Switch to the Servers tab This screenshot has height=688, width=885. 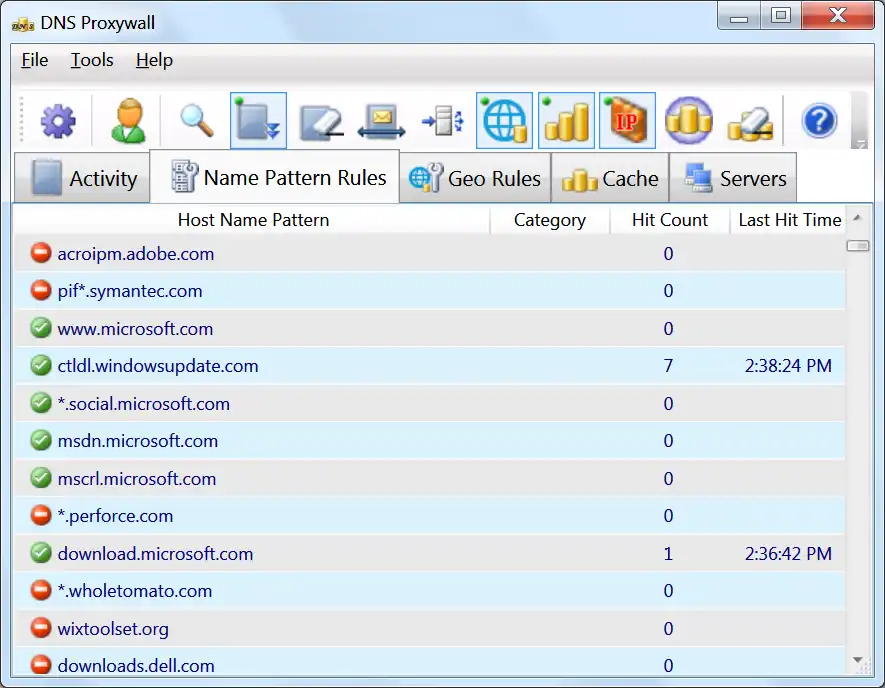[x=733, y=178]
